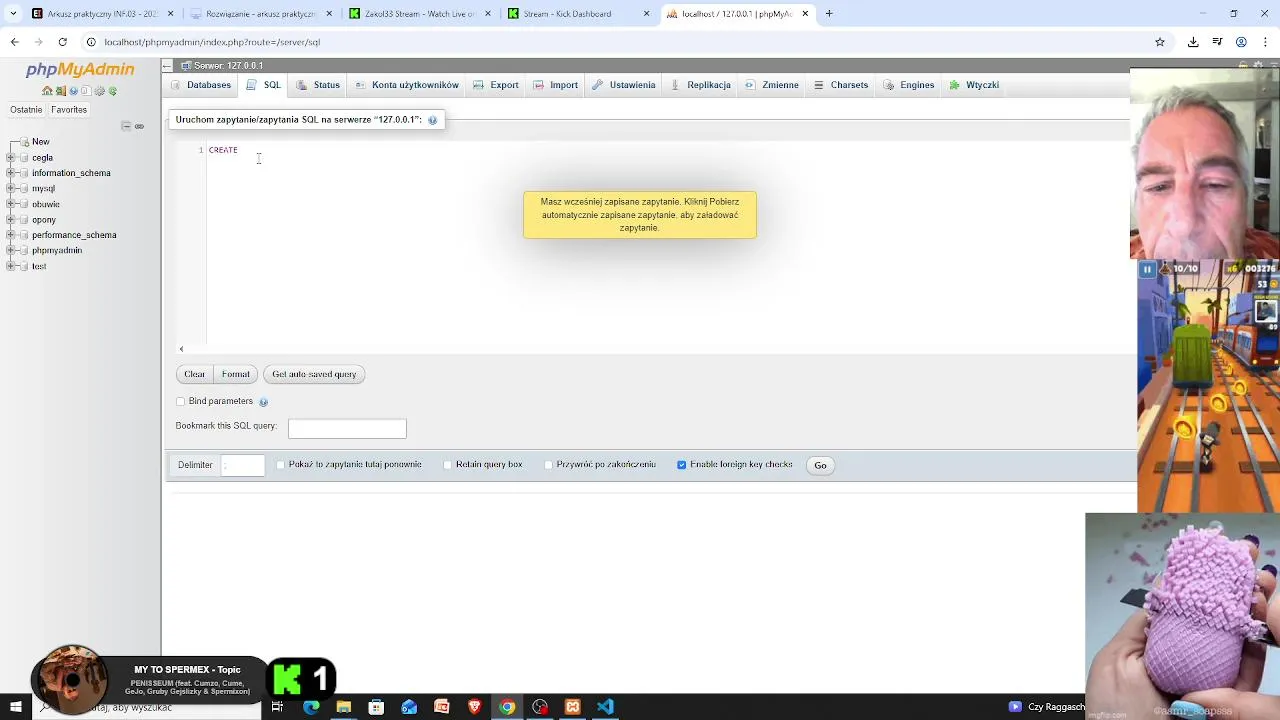Click the left scroll arrow under the SQL editor

[181, 349]
